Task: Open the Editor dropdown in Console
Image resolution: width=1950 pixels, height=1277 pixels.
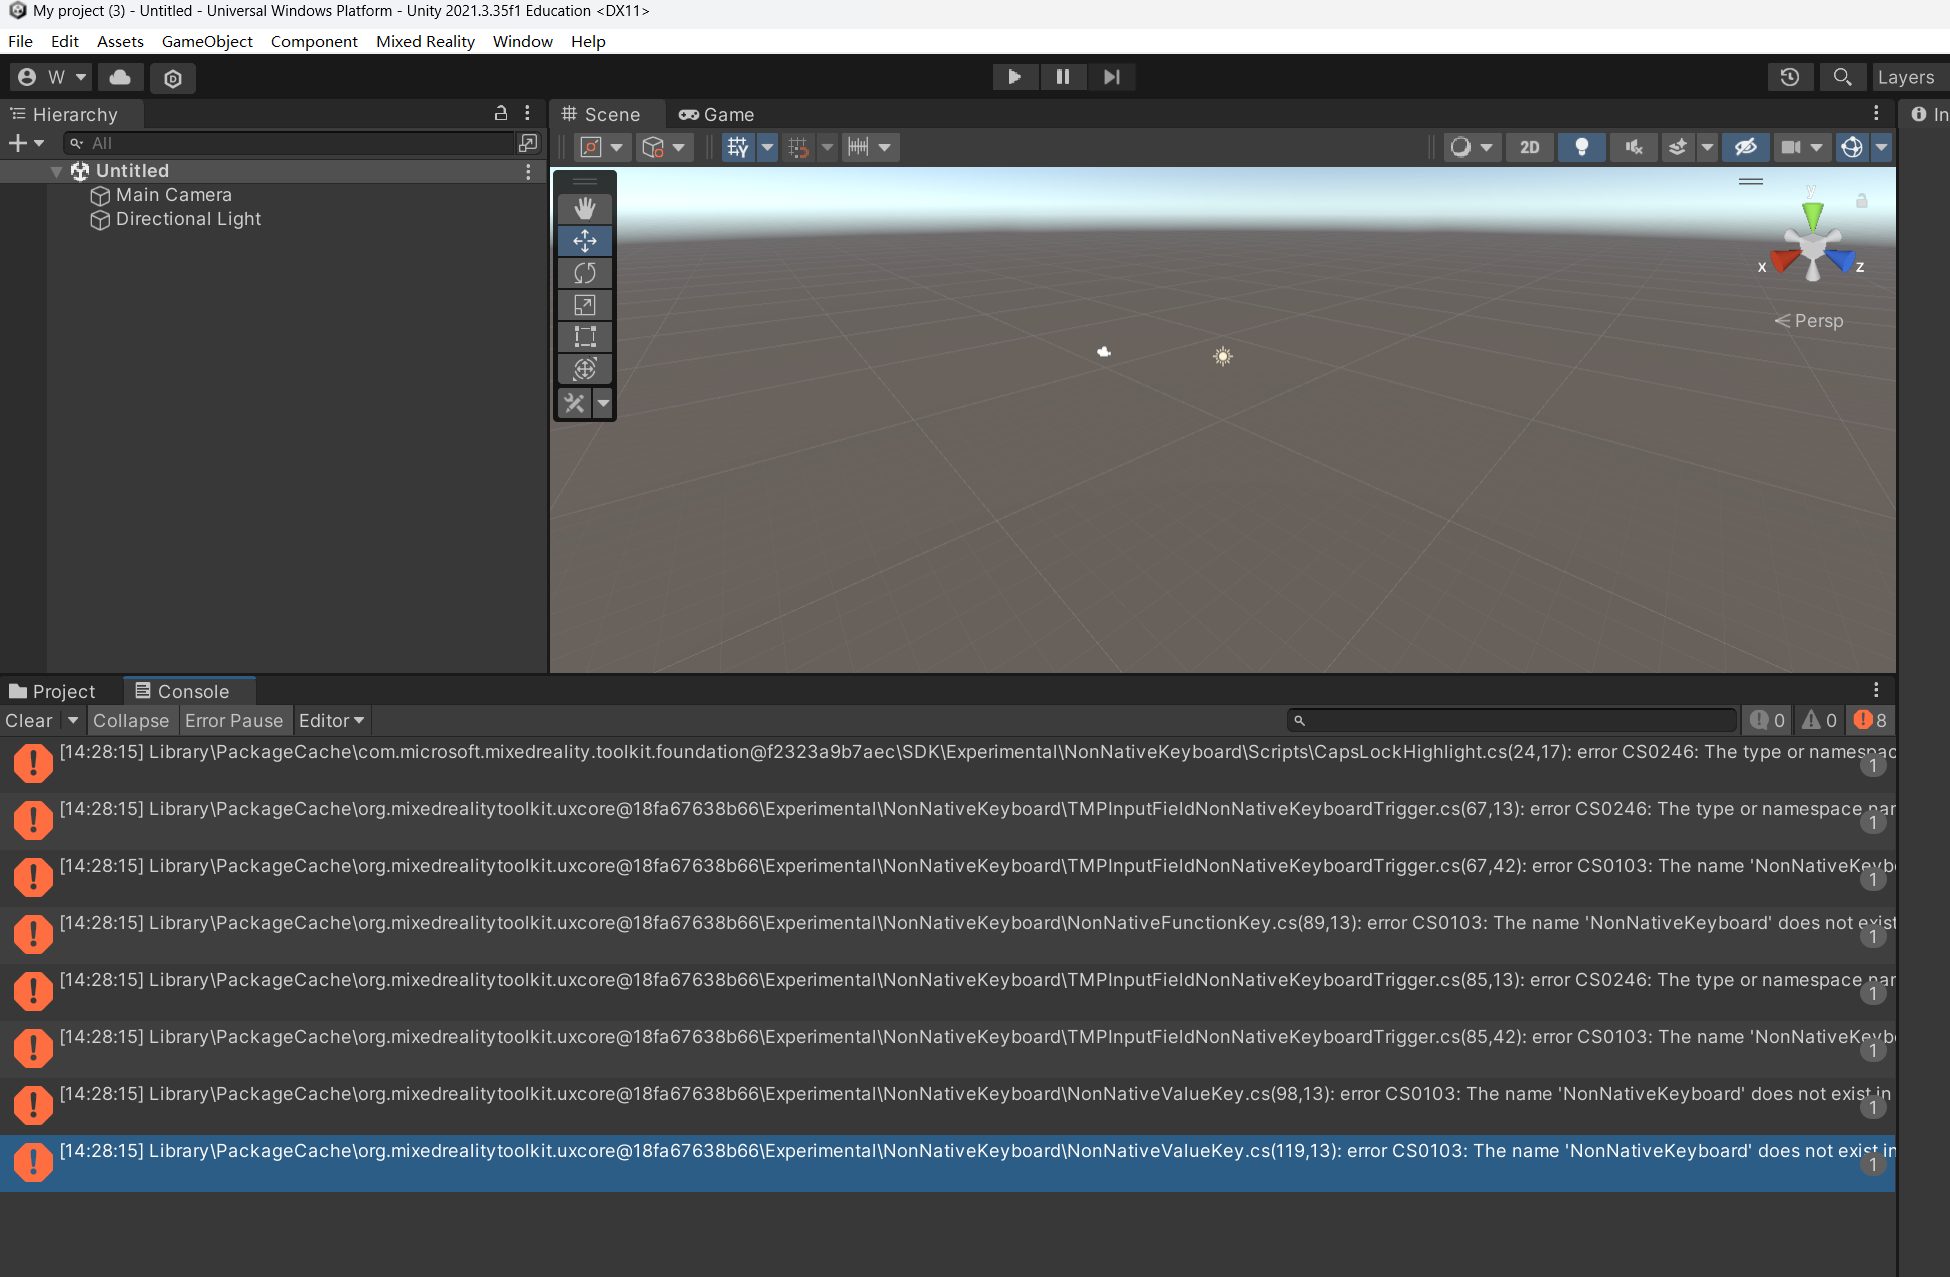Action: coord(331,720)
